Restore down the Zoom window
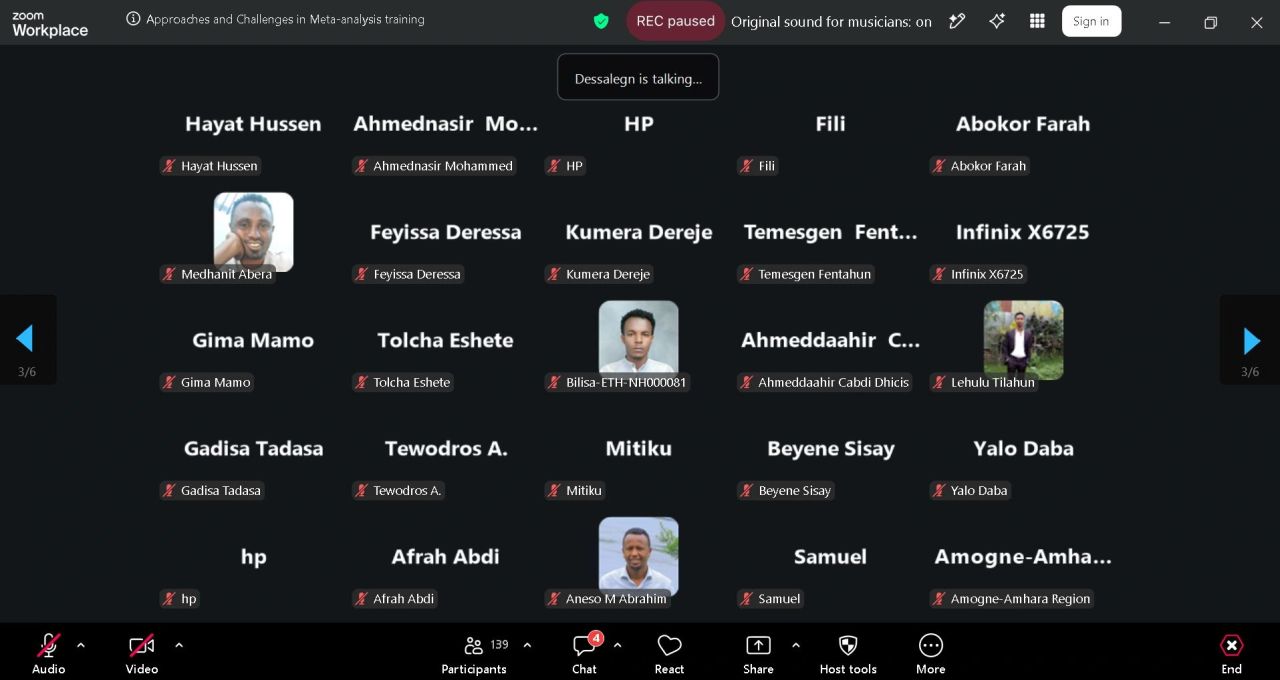This screenshot has height=680, width=1280. (x=1210, y=22)
